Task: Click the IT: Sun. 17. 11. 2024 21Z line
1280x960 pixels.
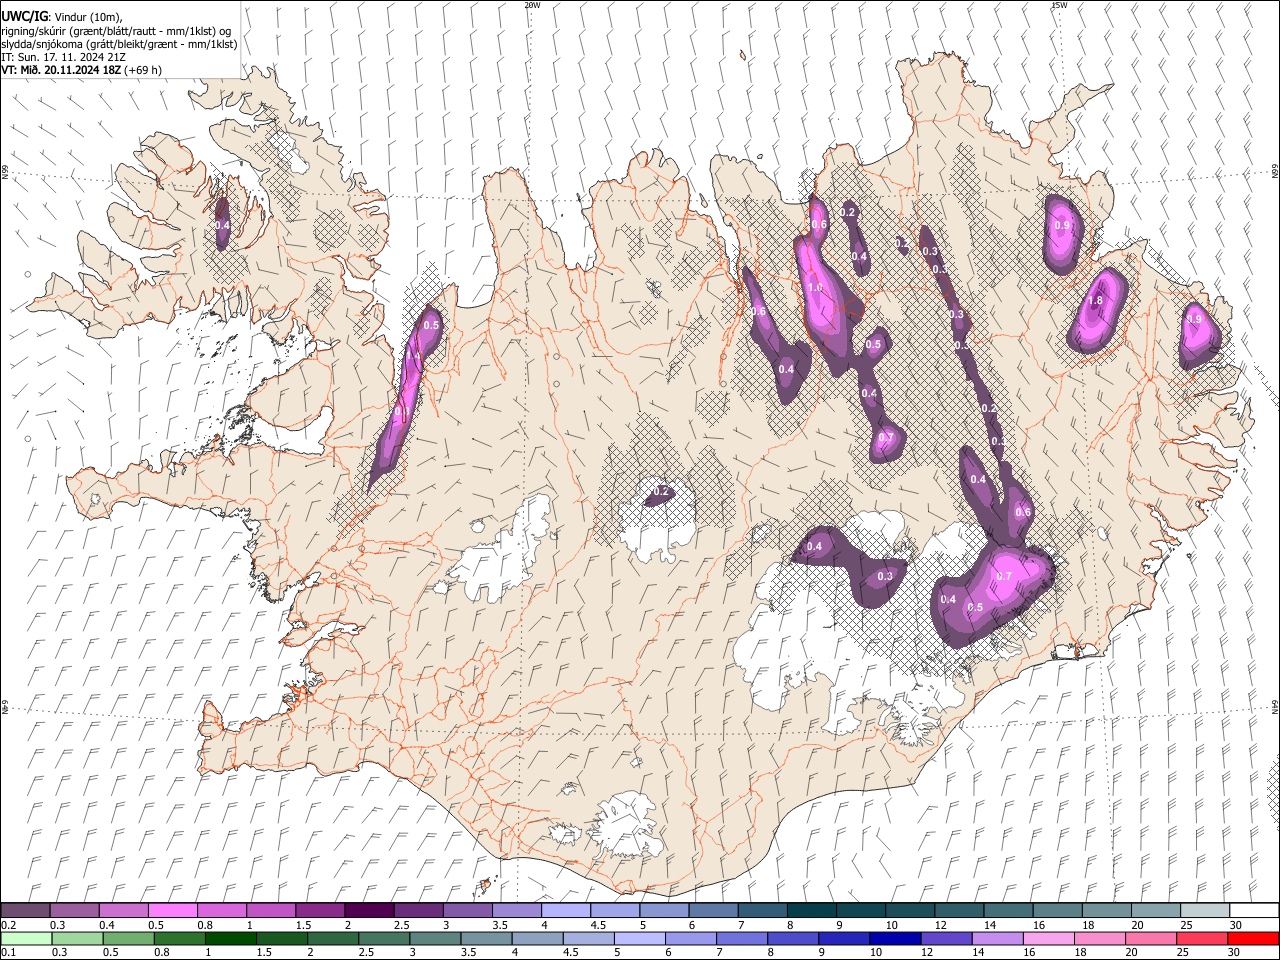Action: point(63,57)
